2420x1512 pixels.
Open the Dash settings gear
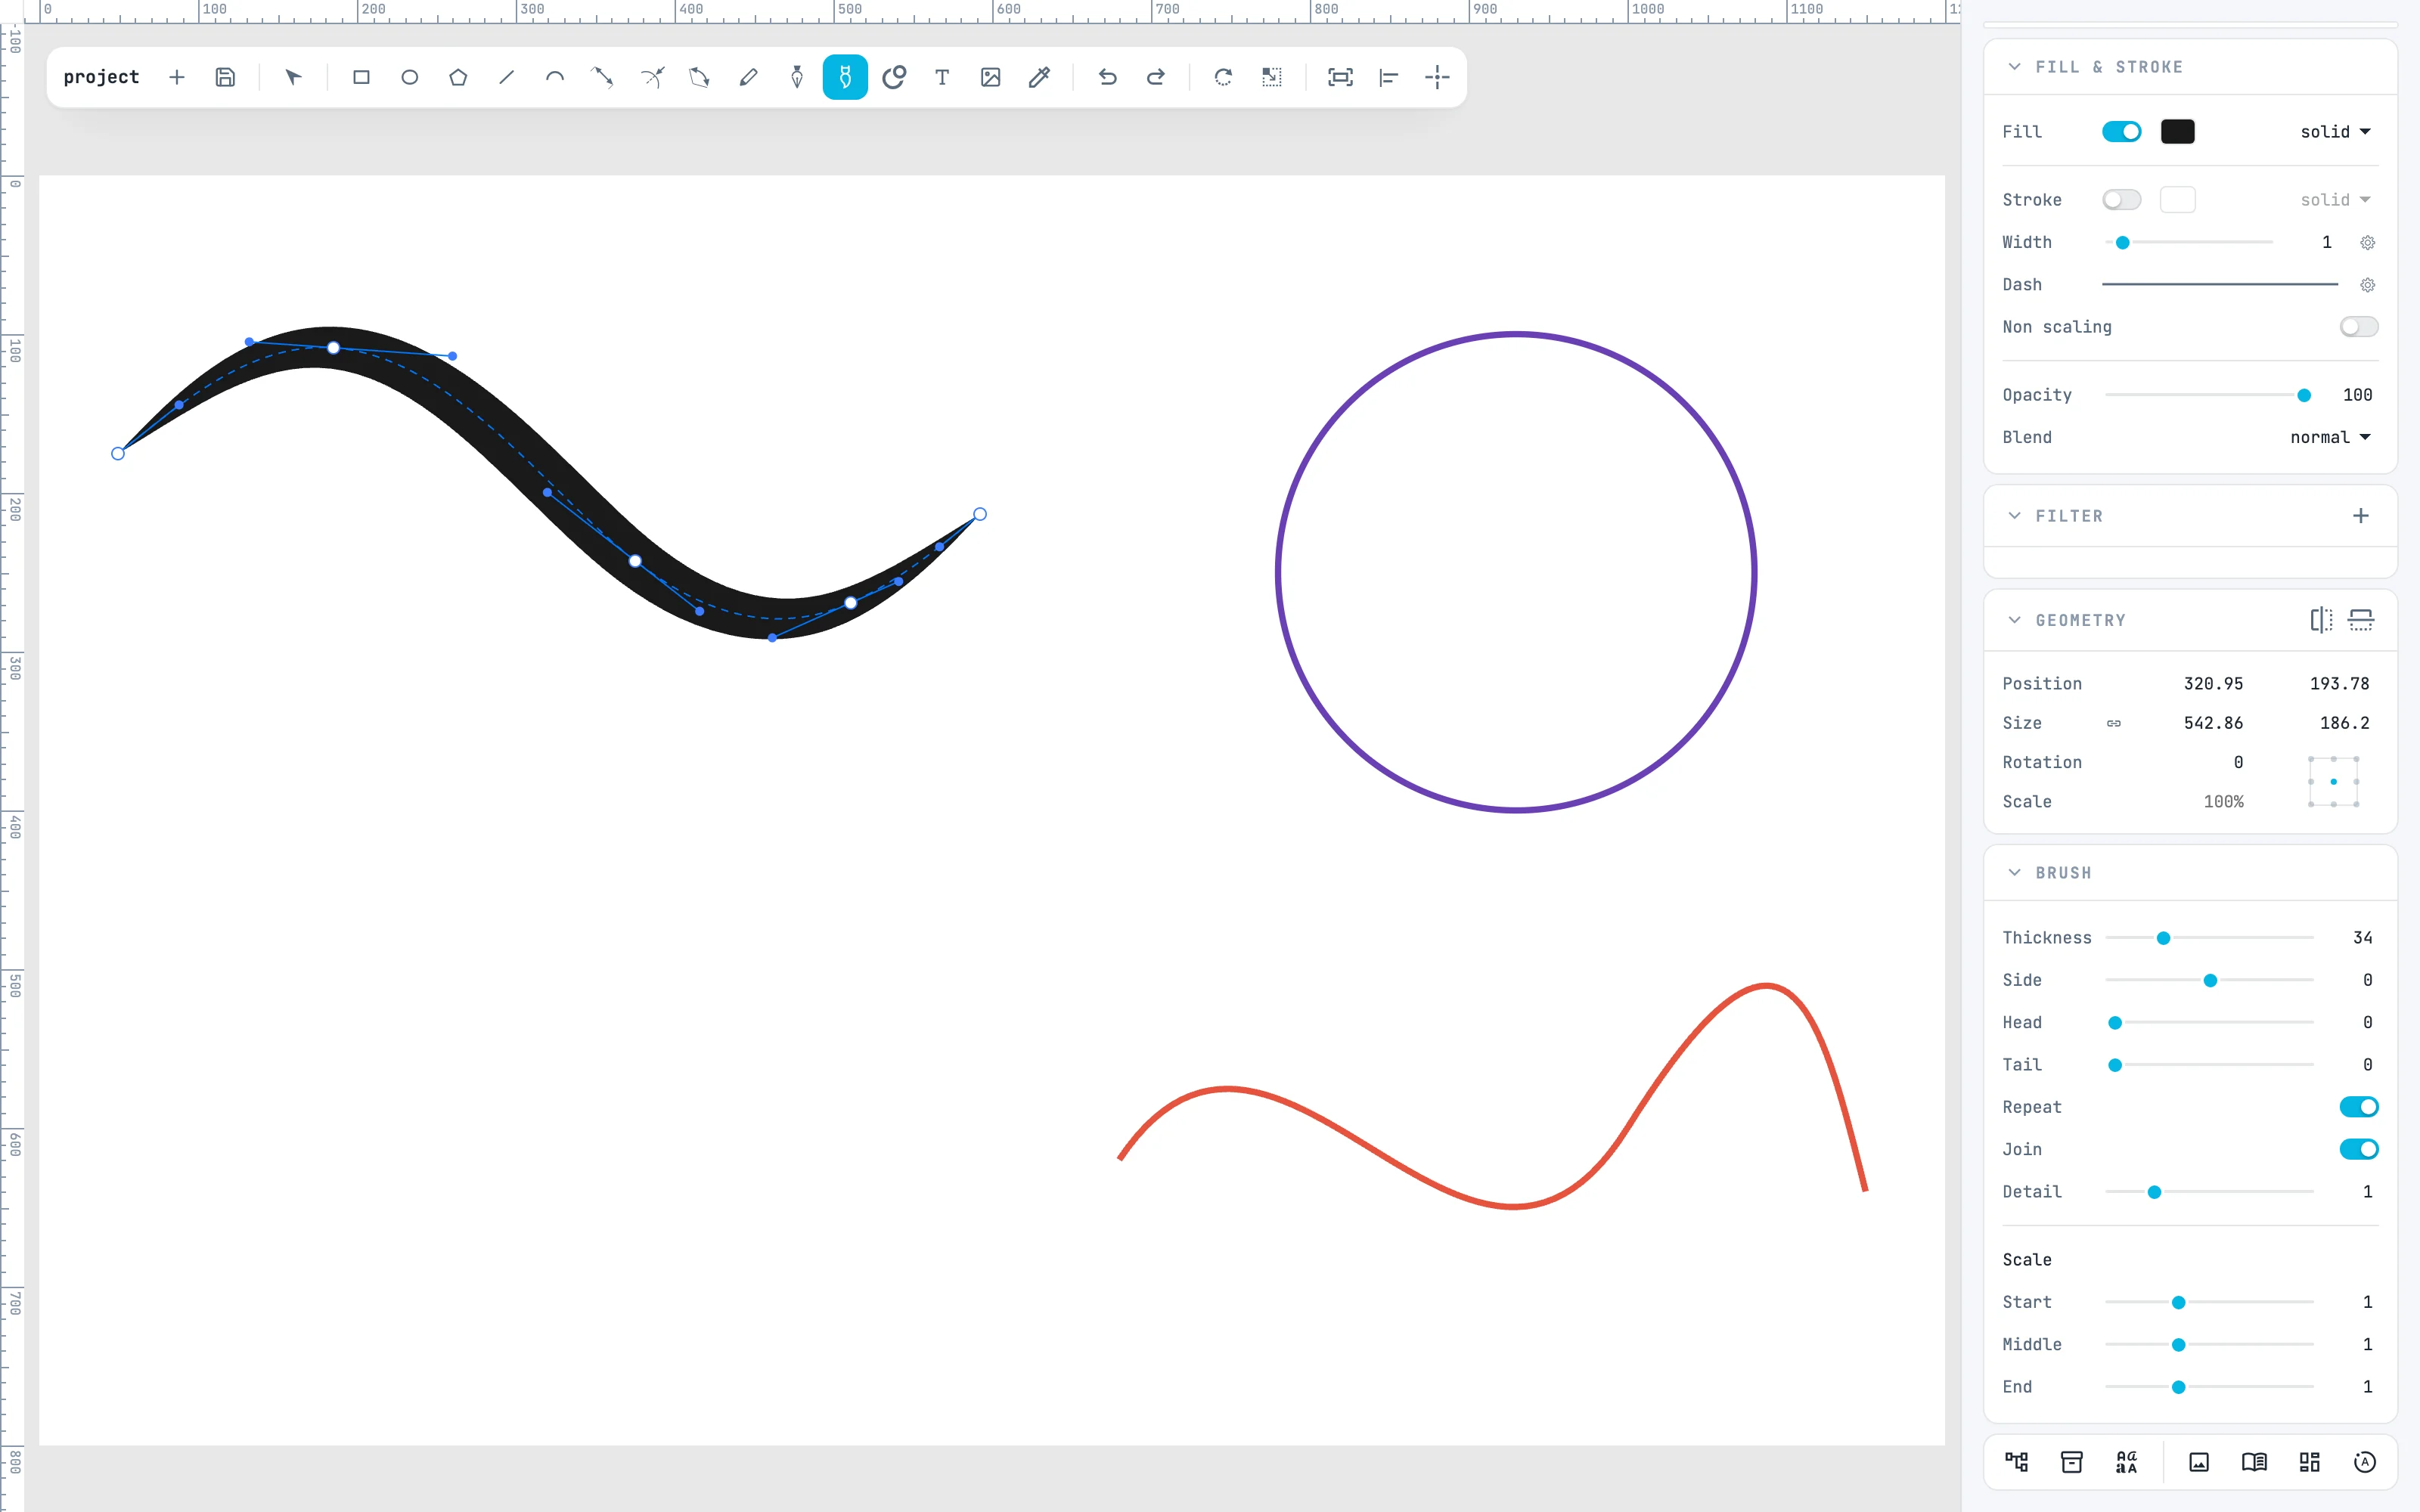(x=2367, y=285)
